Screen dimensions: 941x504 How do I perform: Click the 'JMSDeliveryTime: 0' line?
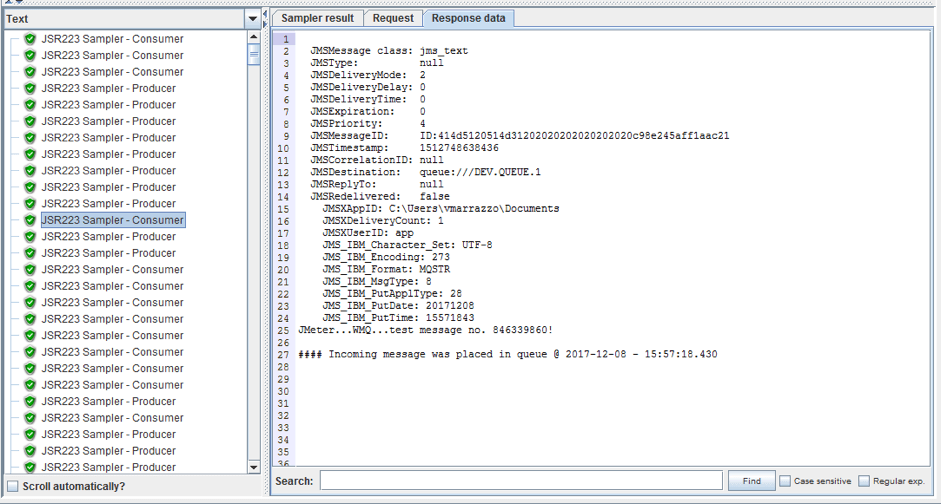[368, 100]
